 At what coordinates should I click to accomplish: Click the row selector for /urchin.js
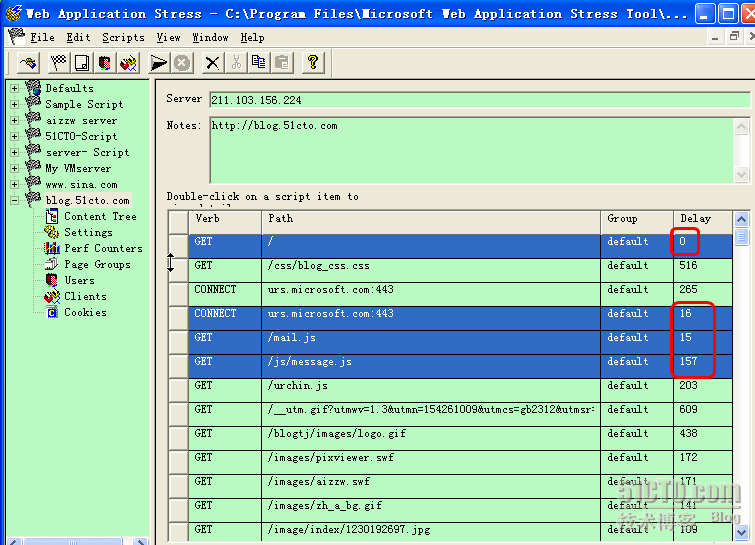point(178,390)
